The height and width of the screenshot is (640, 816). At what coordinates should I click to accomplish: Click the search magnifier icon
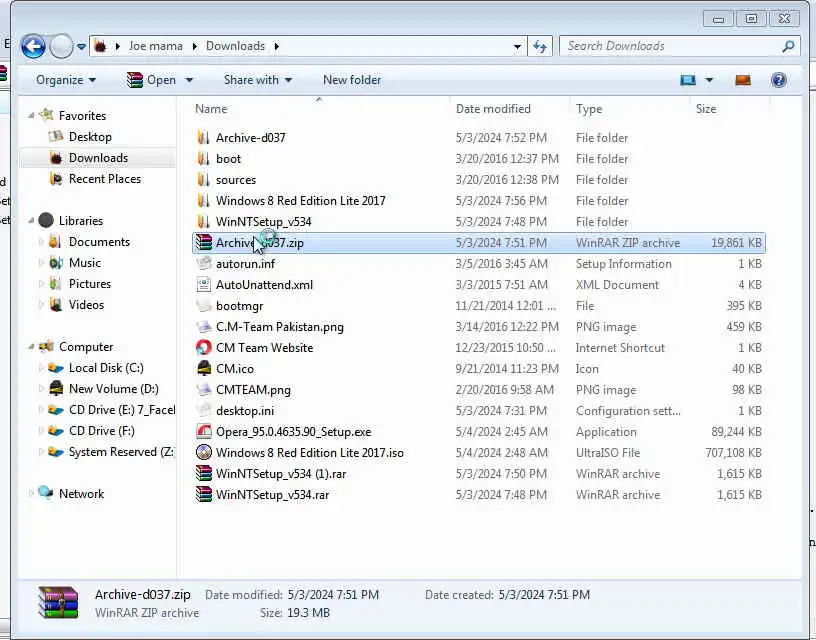pos(788,46)
